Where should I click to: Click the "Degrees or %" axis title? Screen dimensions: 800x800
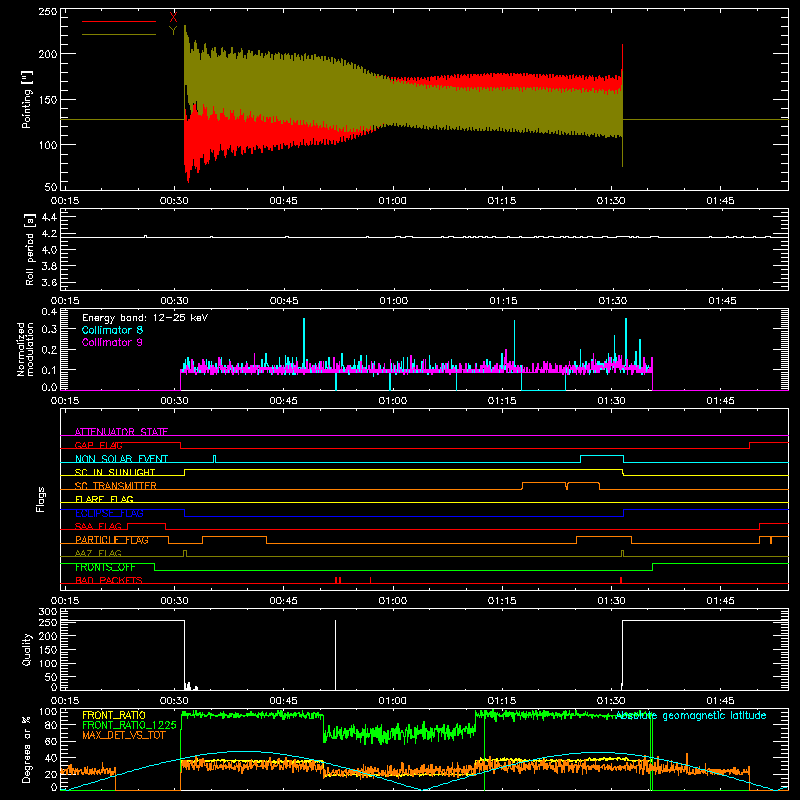pyautogui.click(x=27, y=749)
